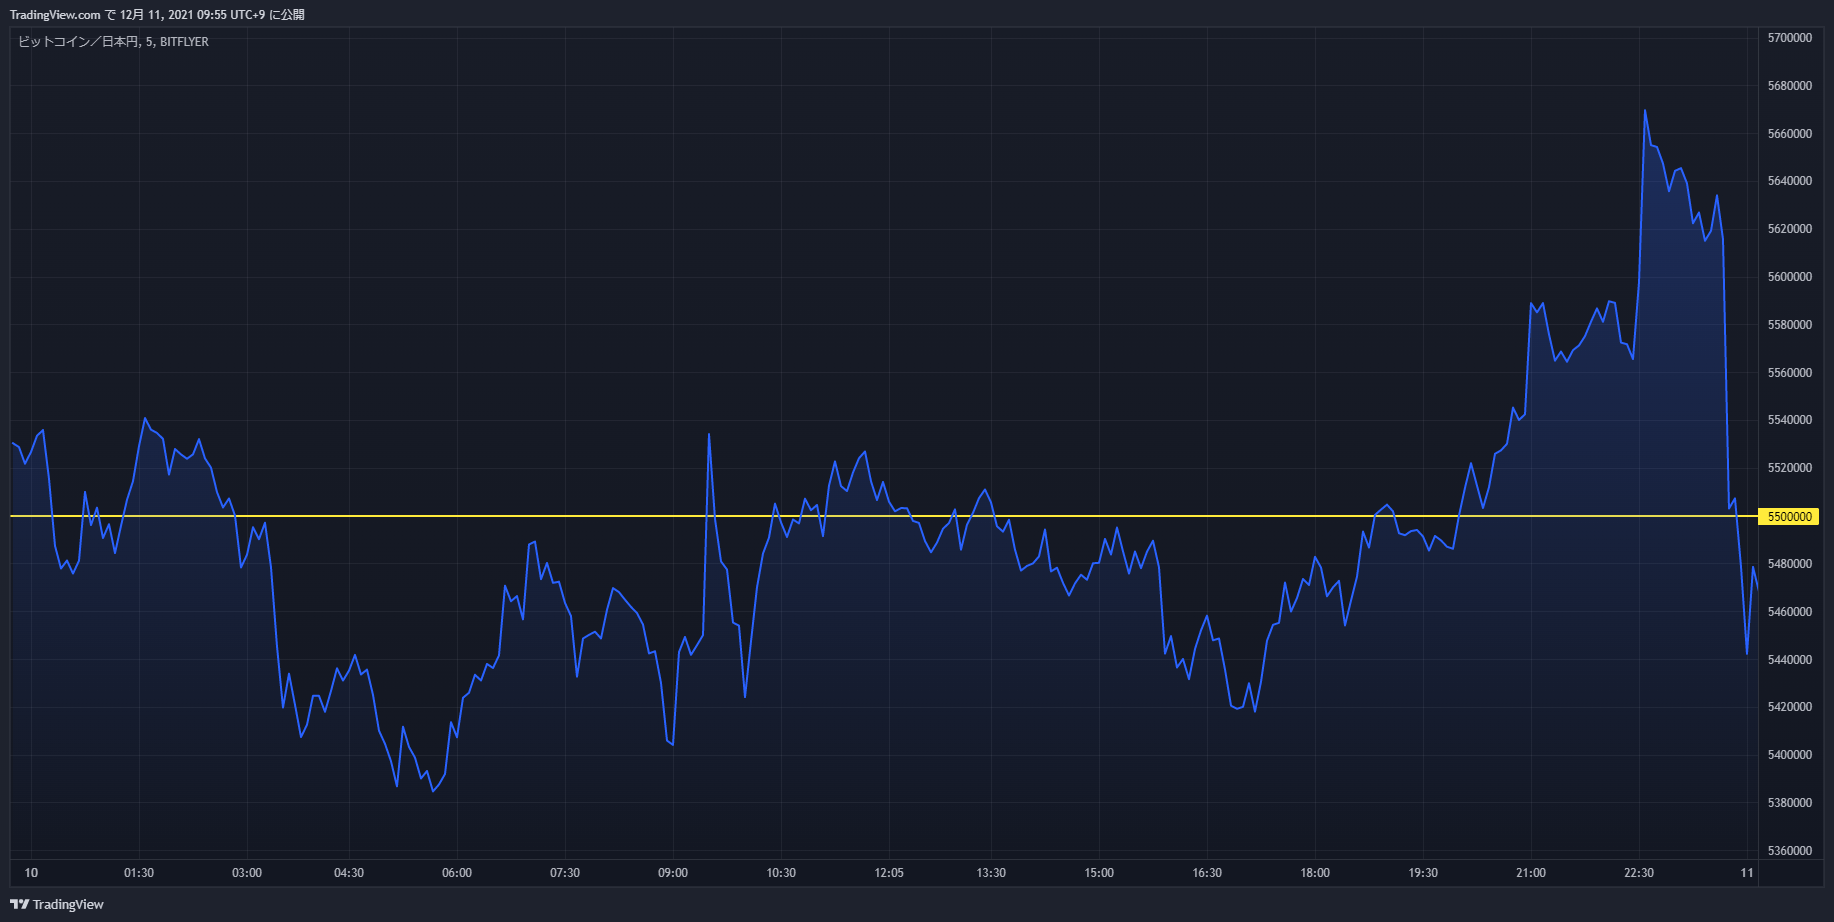Click the 10:30 time axis label

[781, 873]
